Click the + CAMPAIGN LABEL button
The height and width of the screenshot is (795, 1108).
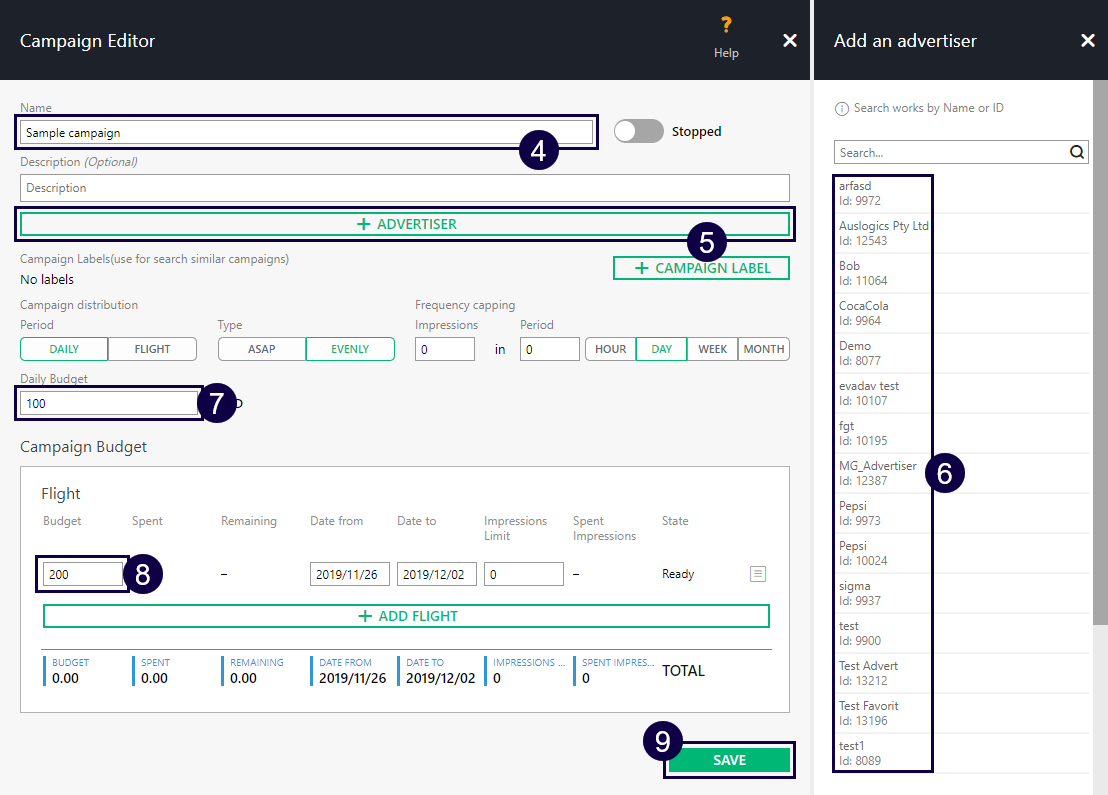pos(701,268)
